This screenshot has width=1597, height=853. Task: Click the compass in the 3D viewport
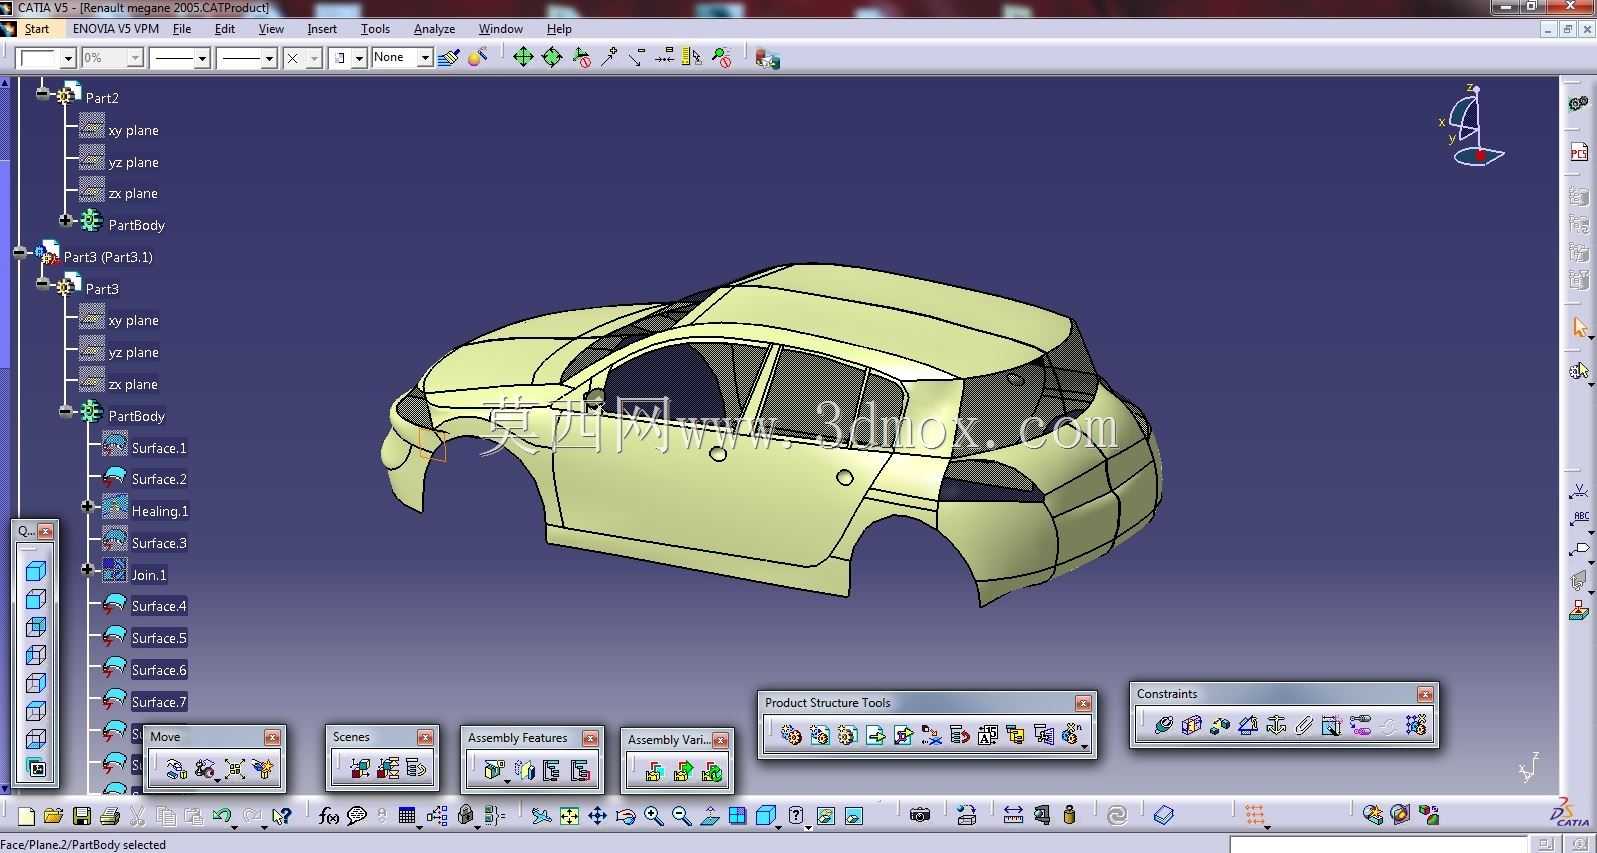click(1471, 127)
